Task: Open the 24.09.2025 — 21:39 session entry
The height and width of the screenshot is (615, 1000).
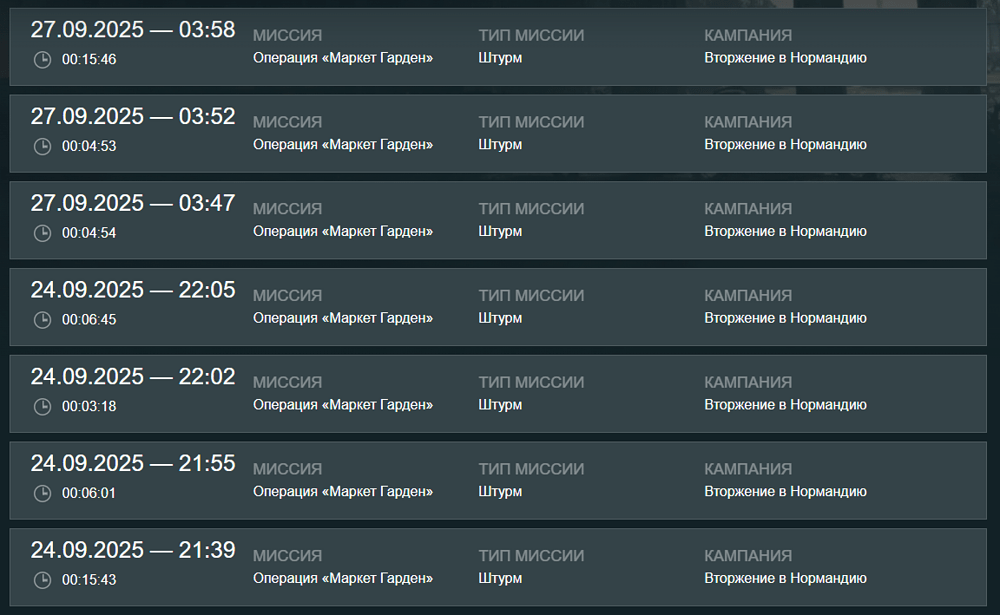Action: tap(498, 567)
